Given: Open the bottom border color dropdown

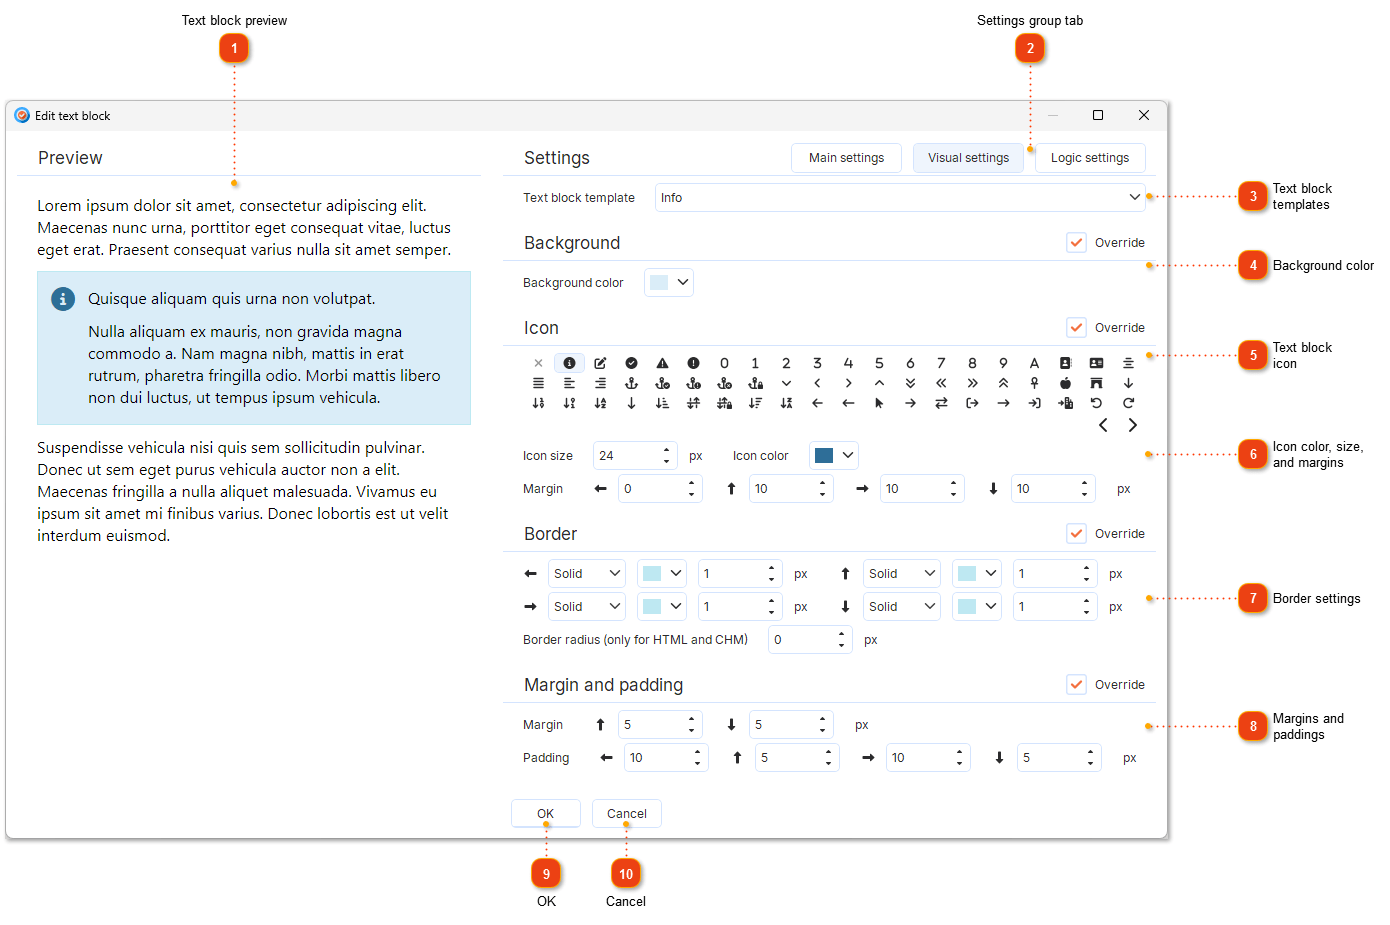Looking at the screenshot, I should point(977,606).
